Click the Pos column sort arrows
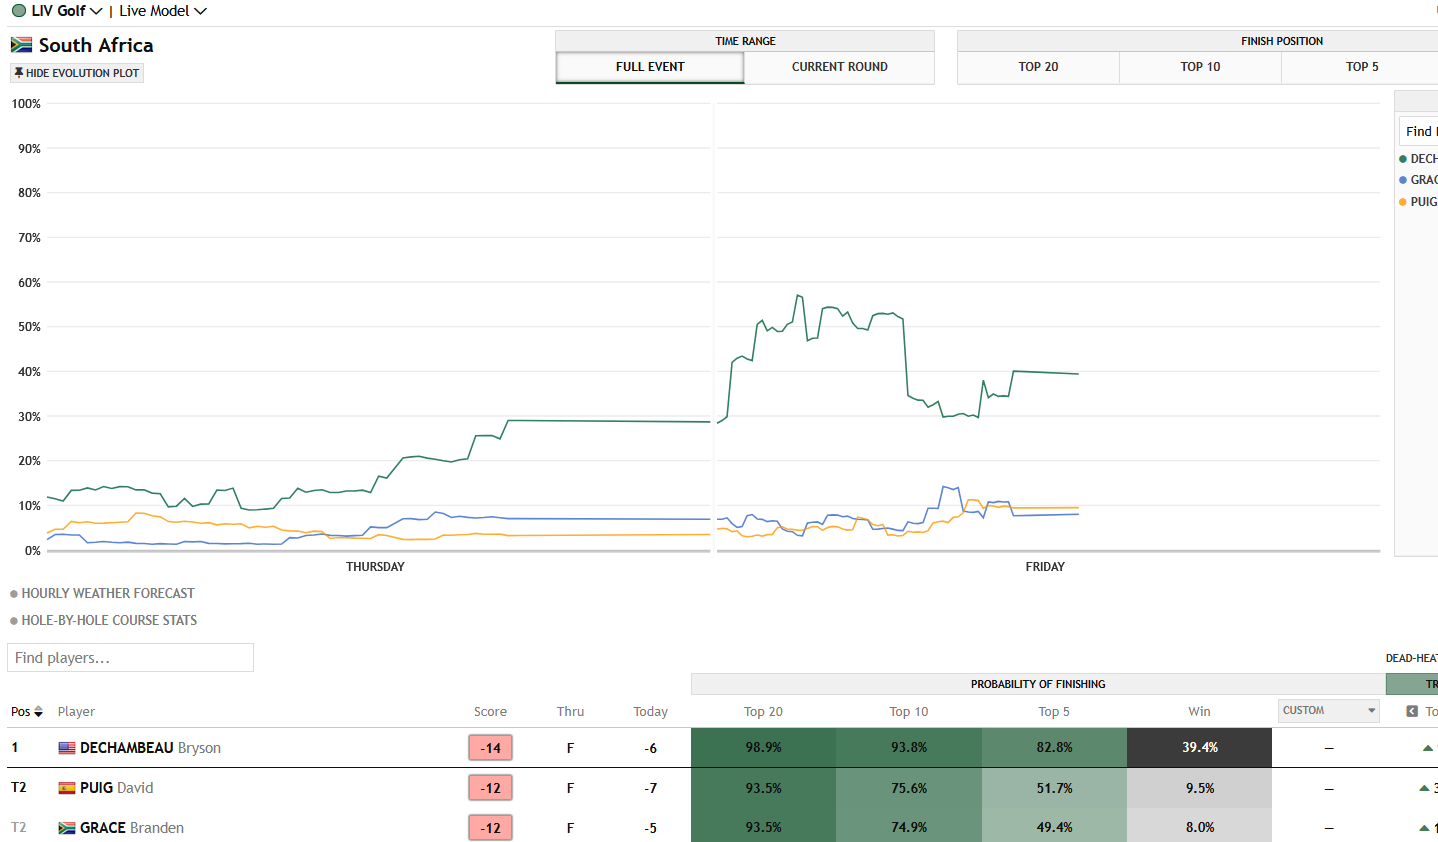 pos(38,712)
